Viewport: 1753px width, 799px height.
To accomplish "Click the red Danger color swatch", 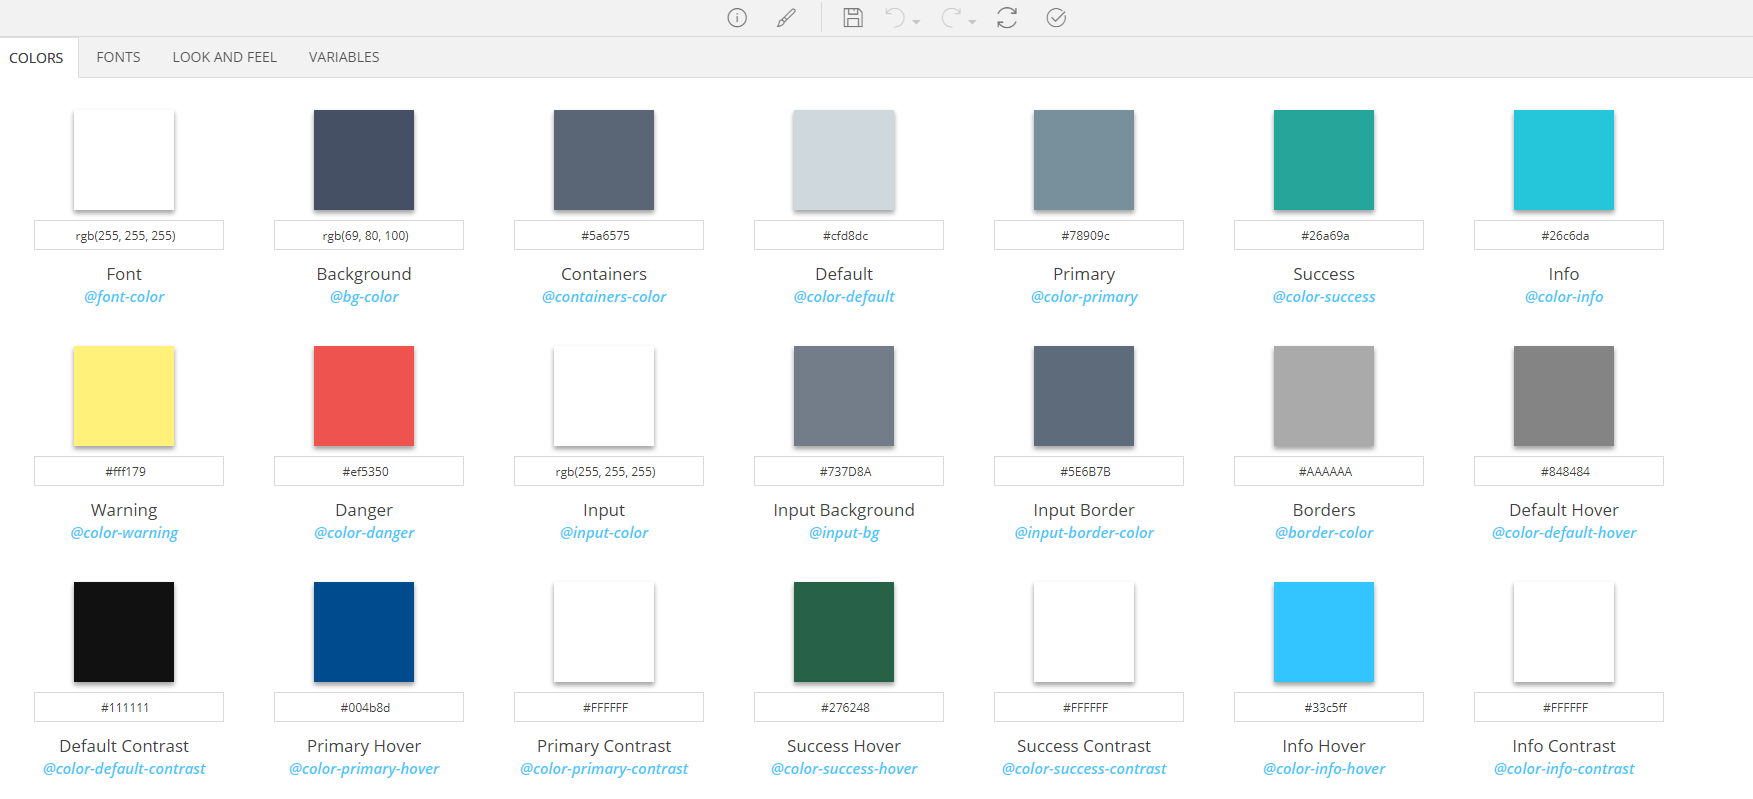I will tap(364, 396).
